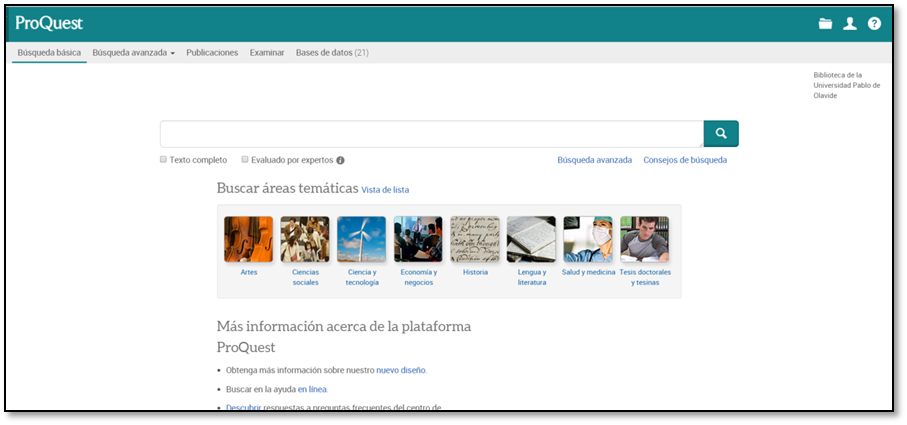
Task: Click the ProQuest logo
Action: coord(49,23)
